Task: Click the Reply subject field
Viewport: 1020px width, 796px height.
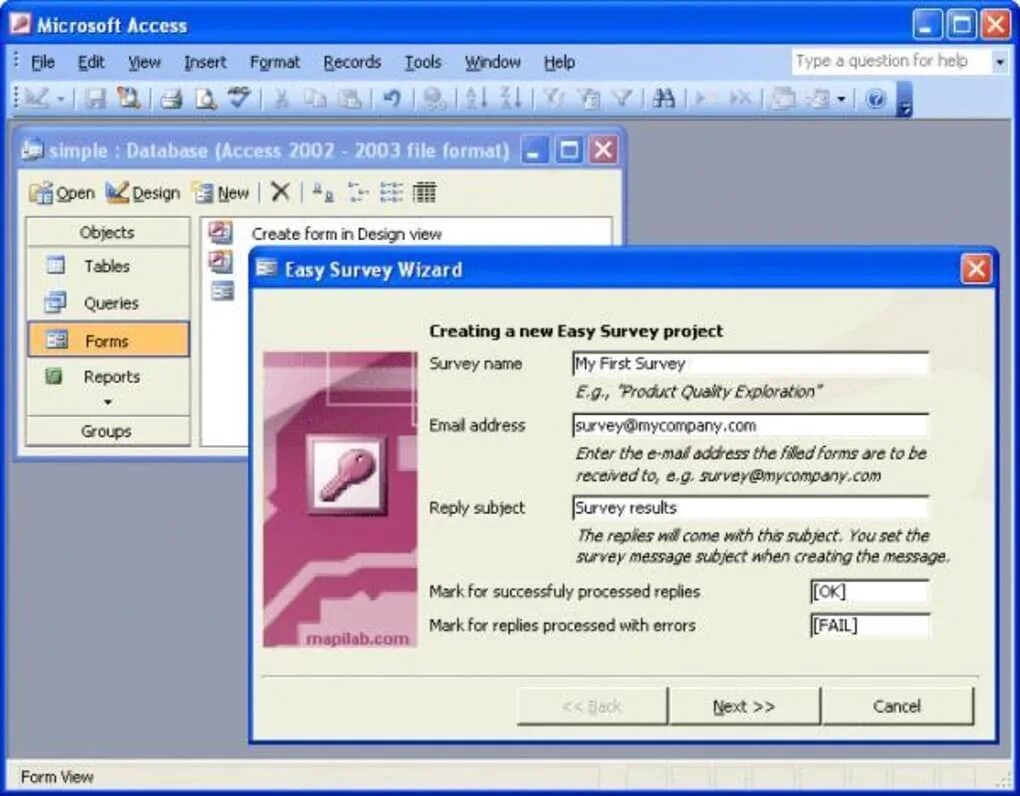Action: 751,508
